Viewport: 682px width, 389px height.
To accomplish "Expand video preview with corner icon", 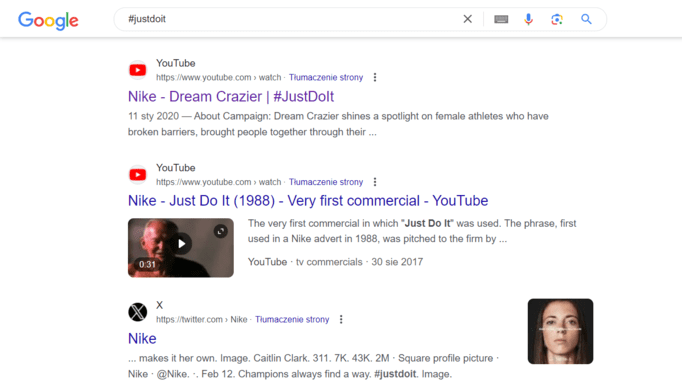I will point(221,231).
